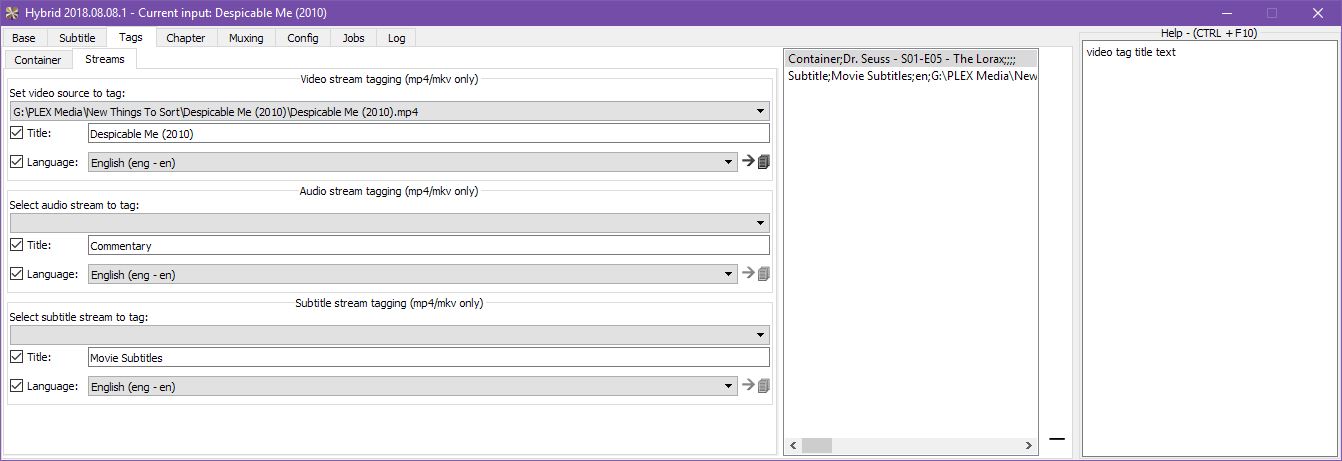Select the Movie Subtitles list entry

[911, 76]
